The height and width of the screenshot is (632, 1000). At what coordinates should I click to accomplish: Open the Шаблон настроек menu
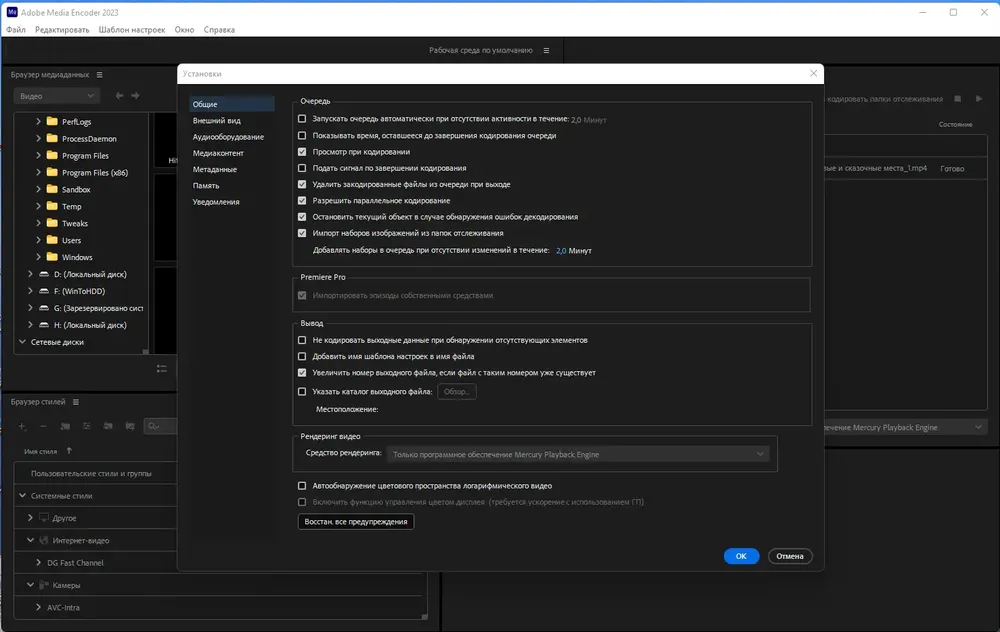[131, 30]
